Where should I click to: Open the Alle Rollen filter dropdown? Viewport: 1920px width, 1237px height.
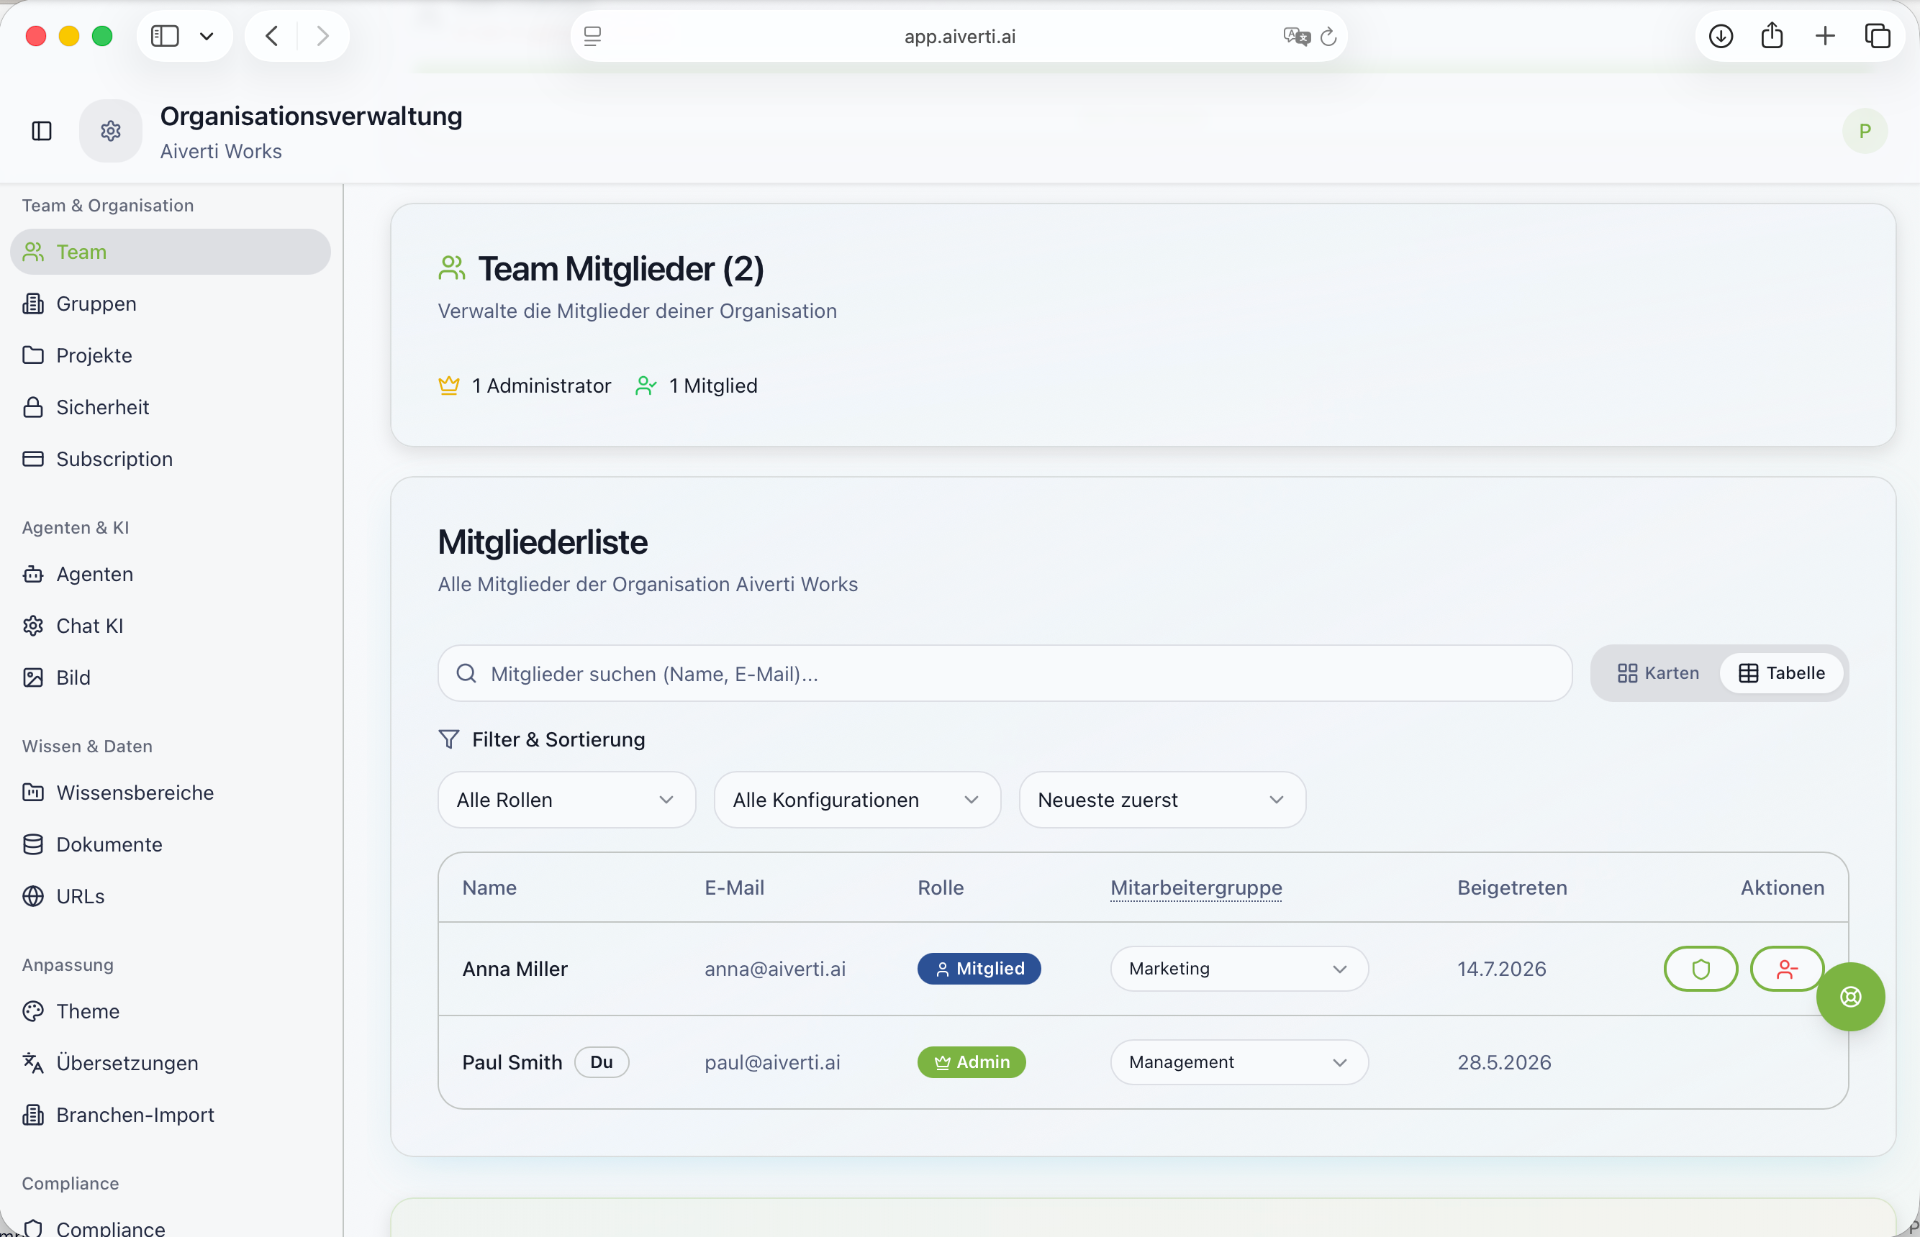[x=566, y=800]
